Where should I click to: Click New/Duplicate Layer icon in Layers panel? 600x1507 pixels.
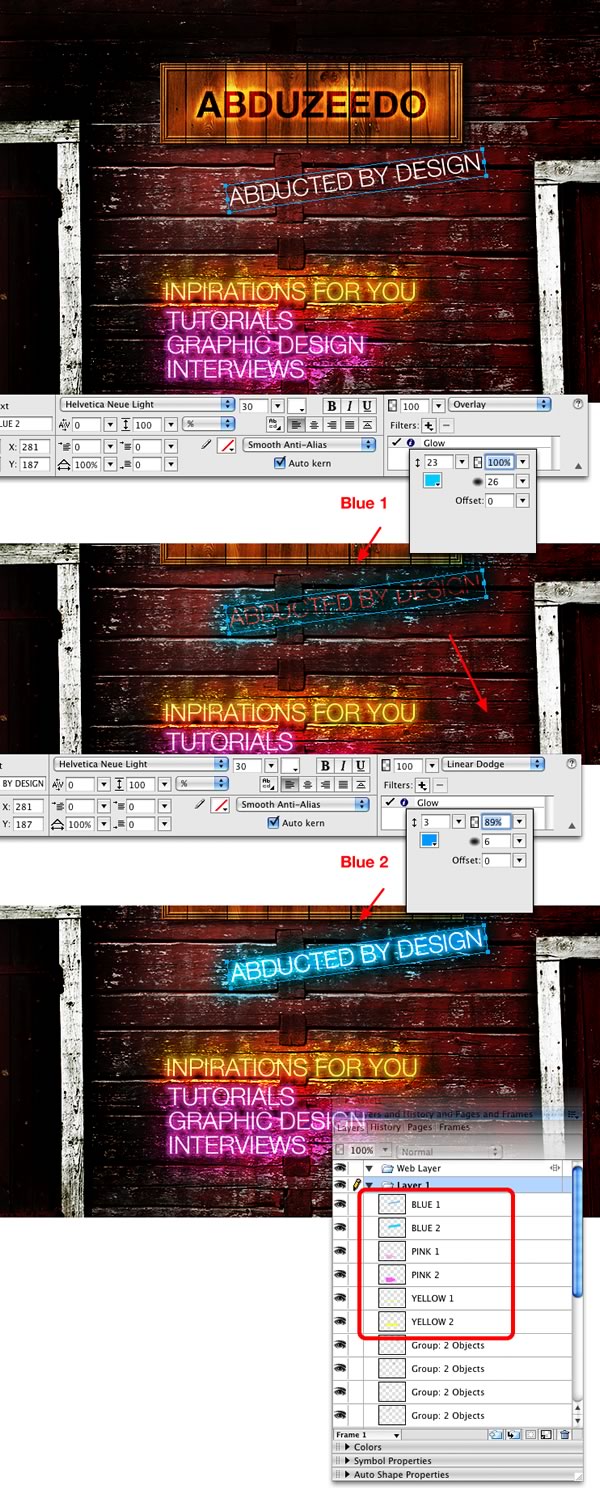pos(496,1435)
